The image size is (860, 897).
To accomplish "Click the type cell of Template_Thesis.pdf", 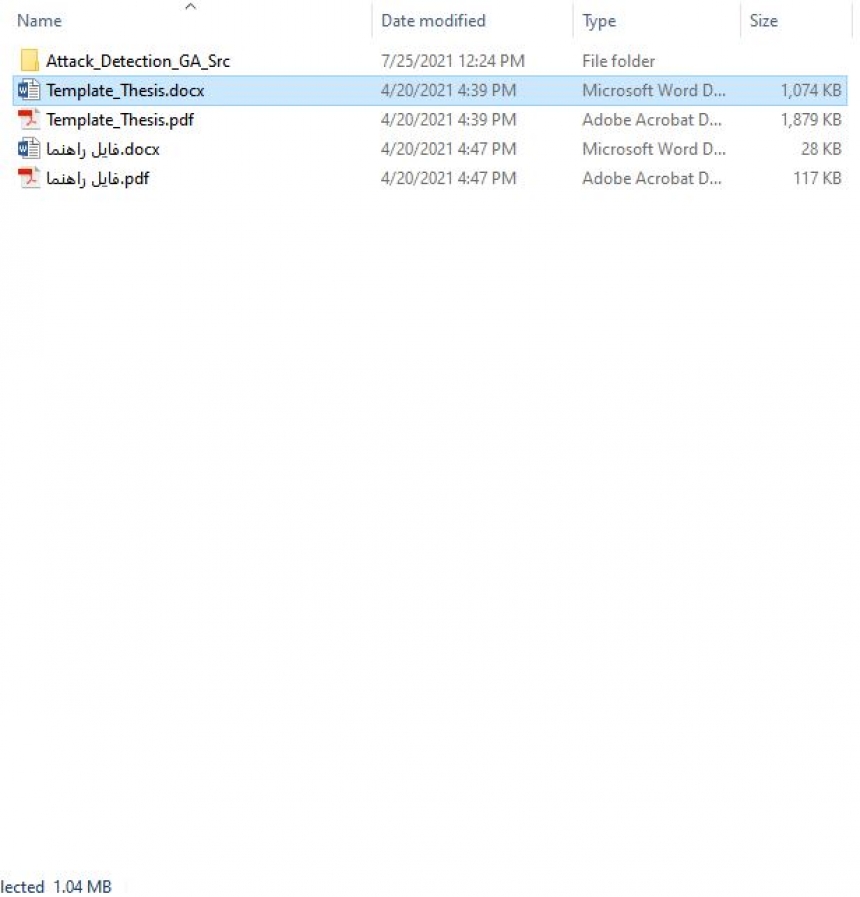I will coord(652,120).
